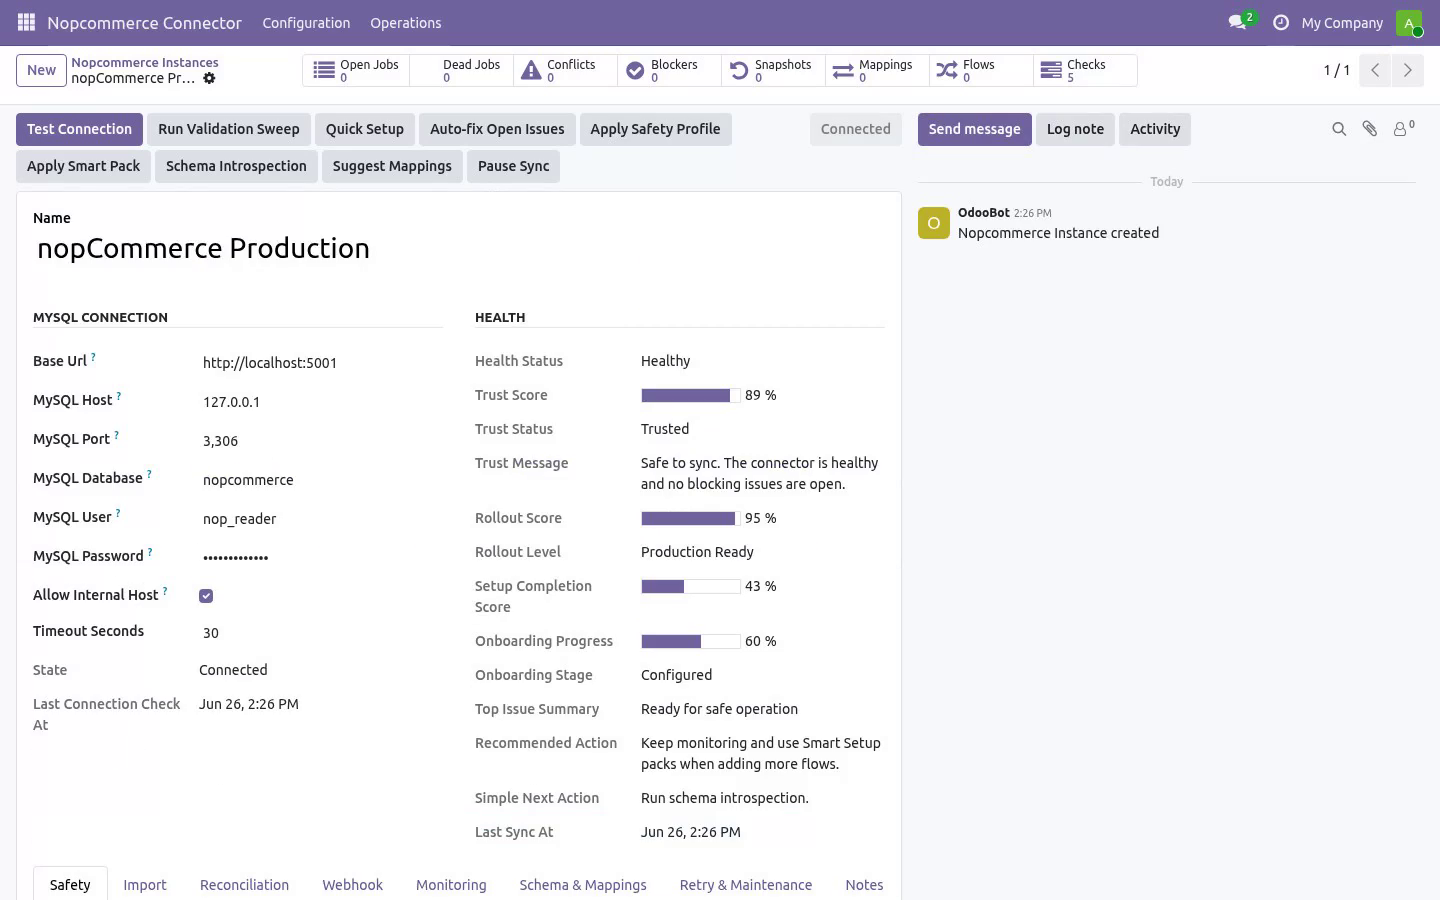Screen dimensions: 1440x900
Task: Click Auto-fix Open Issues button
Action: pos(497,129)
